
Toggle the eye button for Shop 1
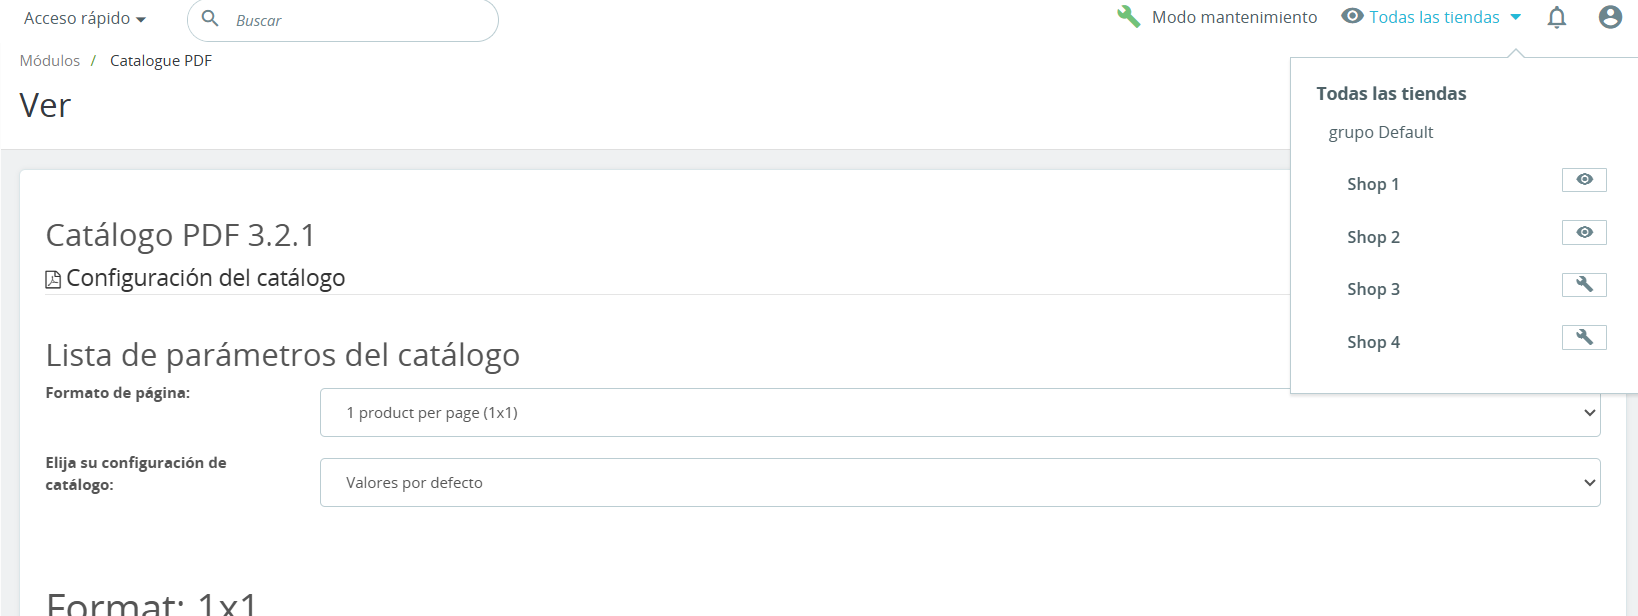tap(1584, 180)
